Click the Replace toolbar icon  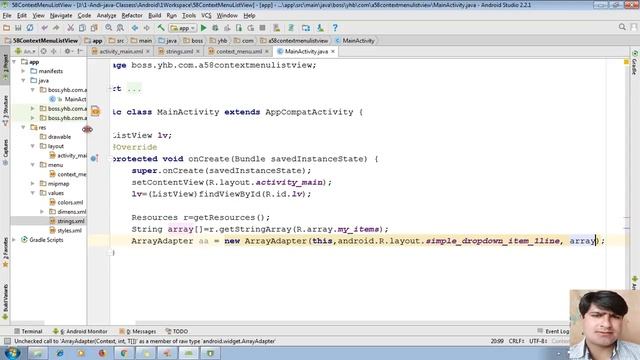(x=120, y=28)
